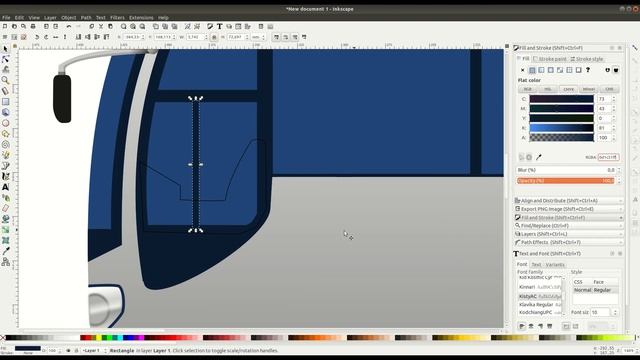Choose Radial gradient fill type
Image resolution: width=640 pixels, height=360 pixels.
pyautogui.click(x=551, y=70)
